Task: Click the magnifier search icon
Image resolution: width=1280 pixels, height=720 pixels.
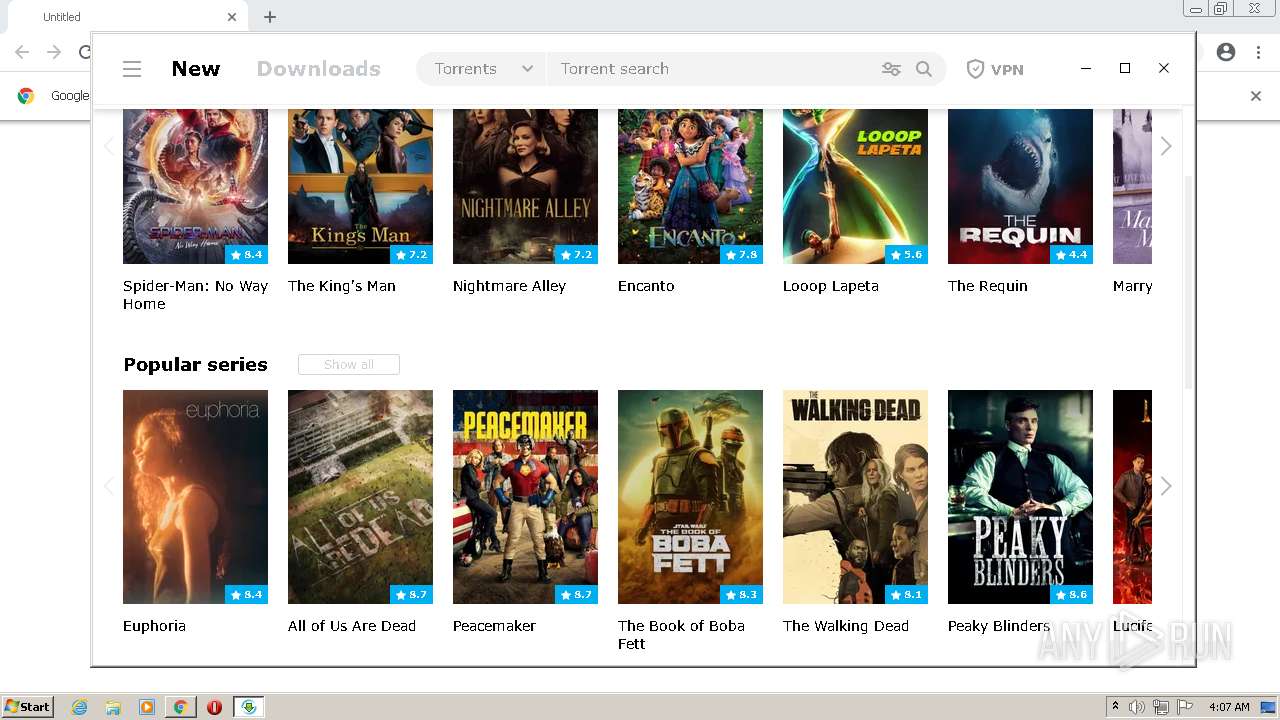Action: point(924,69)
